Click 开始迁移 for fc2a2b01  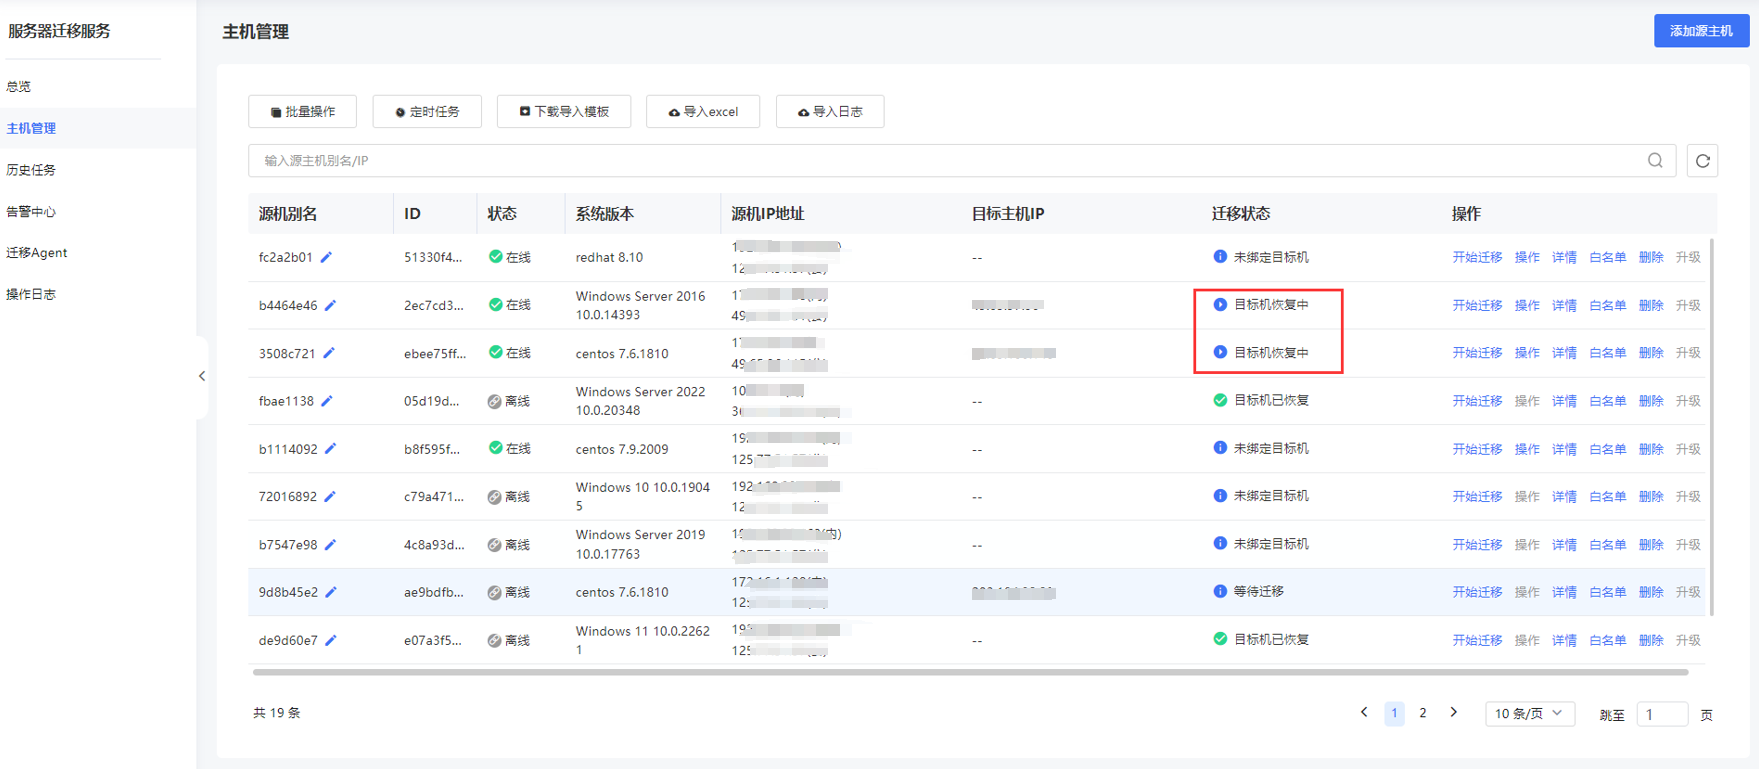pos(1477,257)
